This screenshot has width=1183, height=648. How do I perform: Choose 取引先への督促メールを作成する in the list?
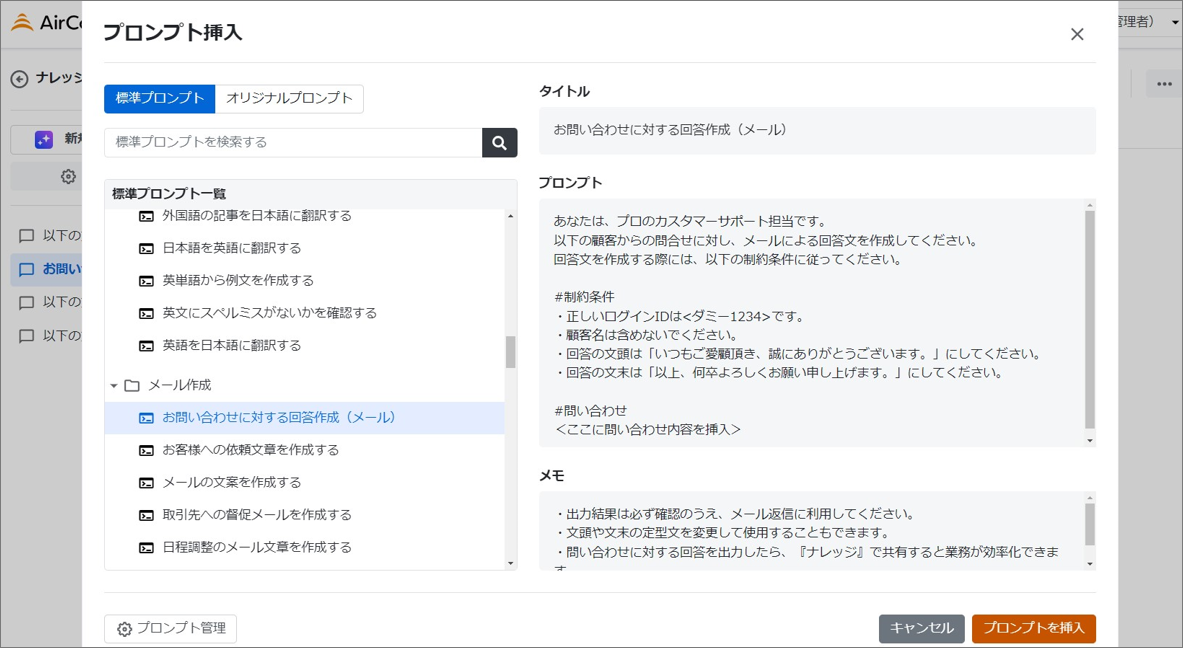click(x=257, y=515)
